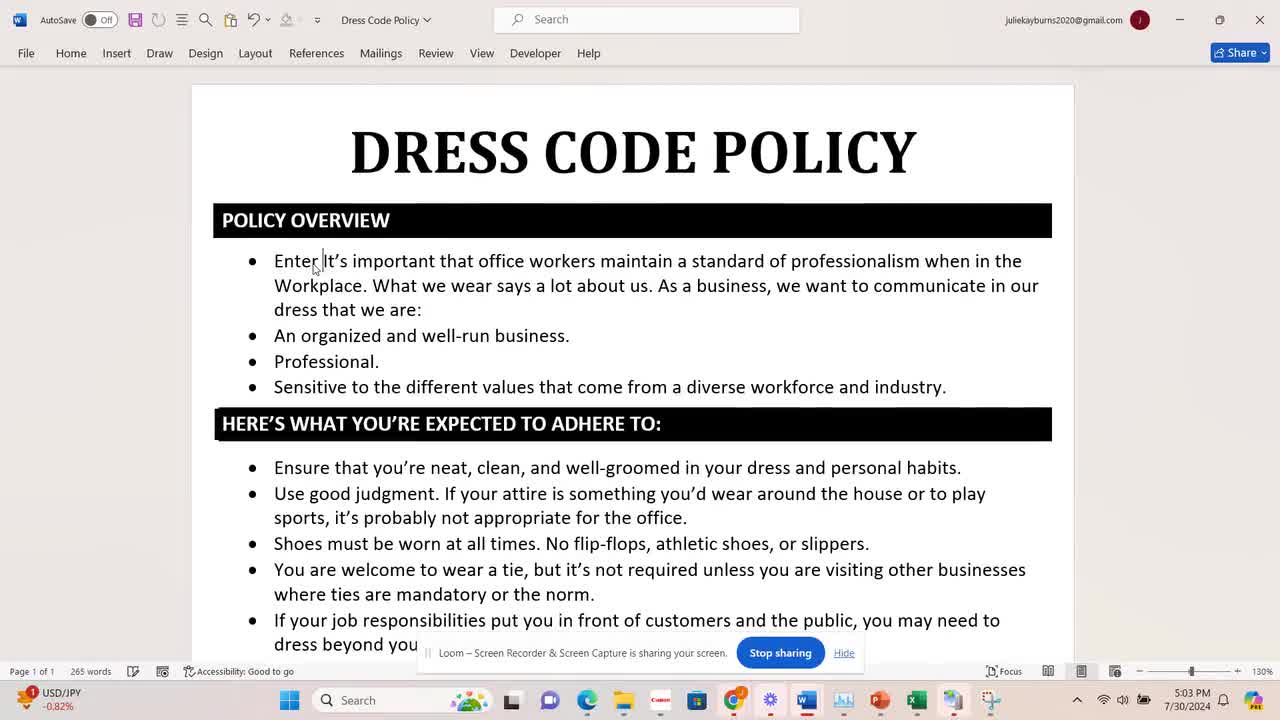Expand the Undo history dropdown arrow
Image resolution: width=1280 pixels, height=720 pixels.
[268, 20]
